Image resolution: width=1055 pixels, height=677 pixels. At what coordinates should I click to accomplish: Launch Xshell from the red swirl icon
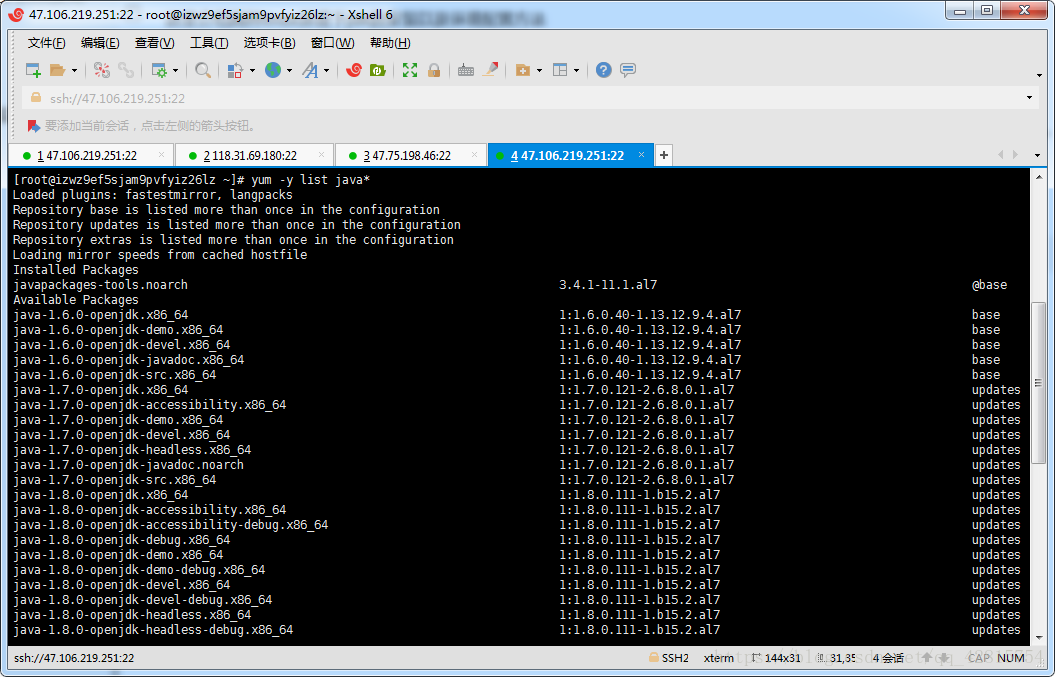click(x=353, y=70)
